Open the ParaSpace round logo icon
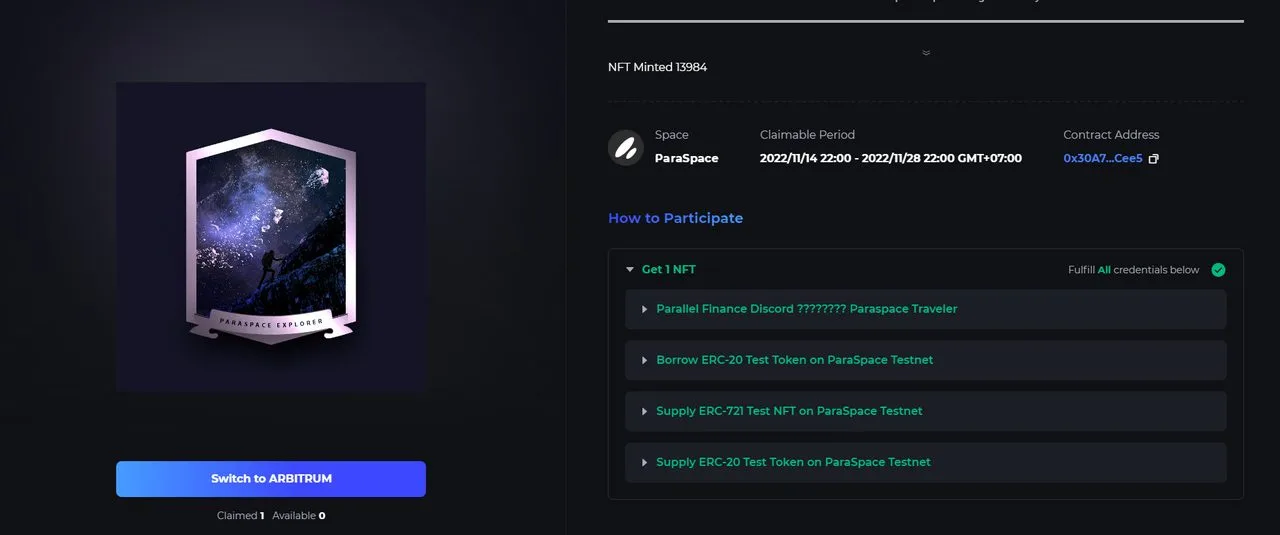1280x535 pixels. pos(626,148)
